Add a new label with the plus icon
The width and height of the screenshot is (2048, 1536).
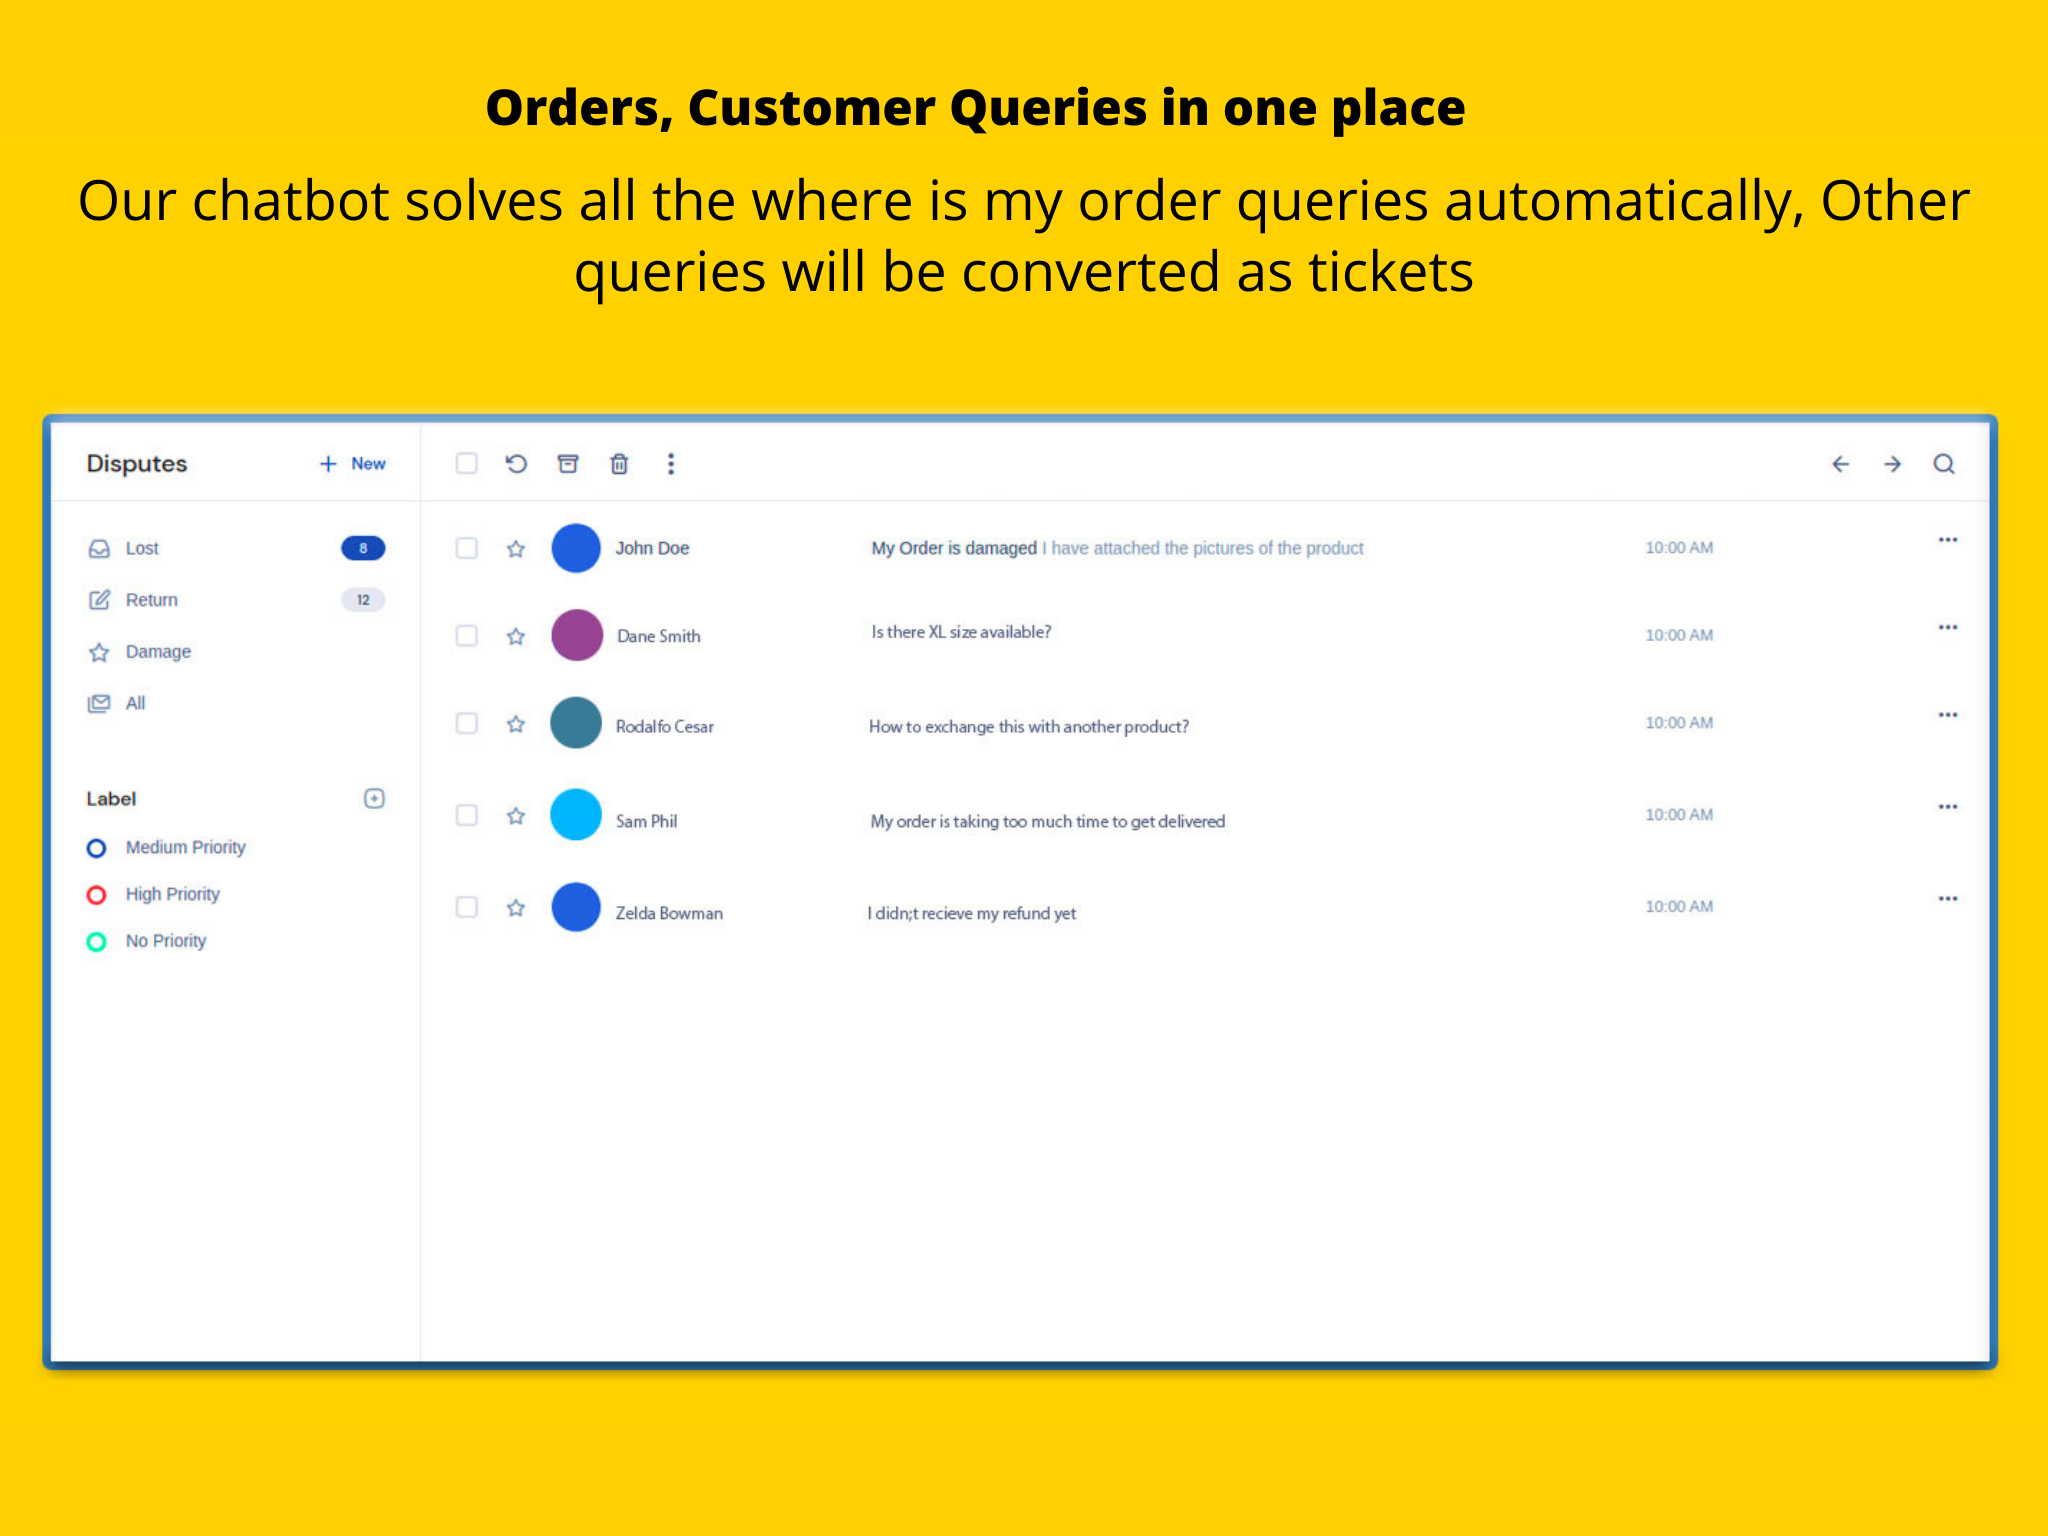[x=373, y=799]
